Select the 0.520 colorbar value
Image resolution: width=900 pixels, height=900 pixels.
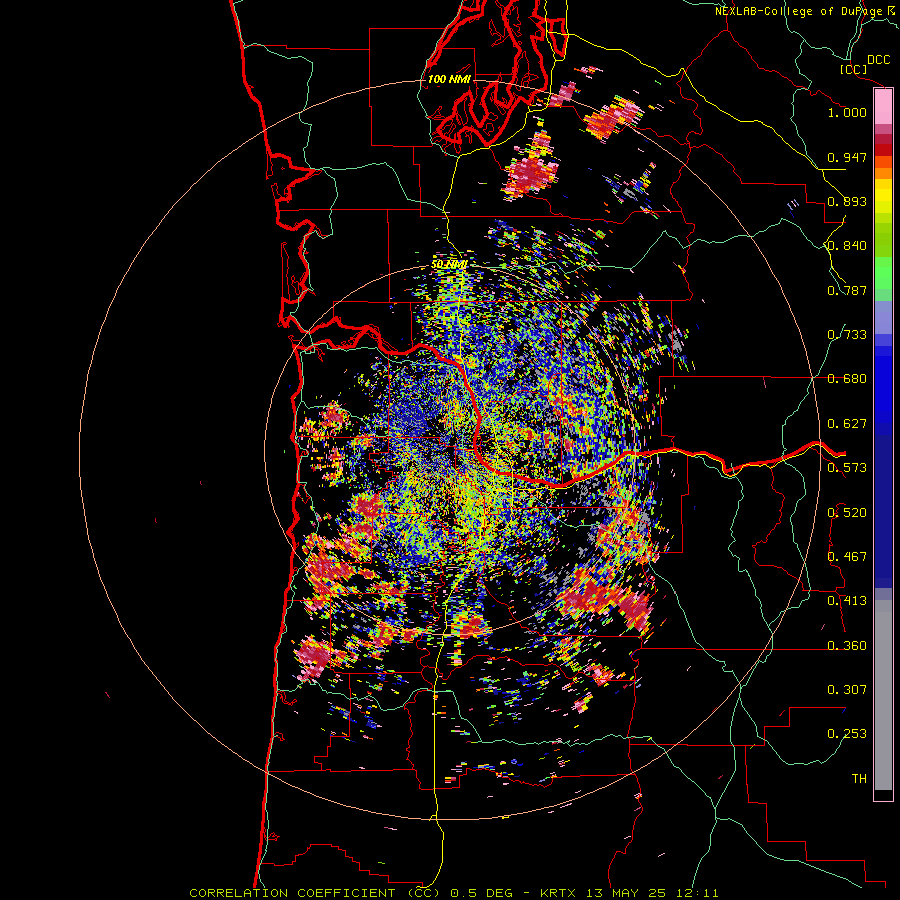pos(847,513)
